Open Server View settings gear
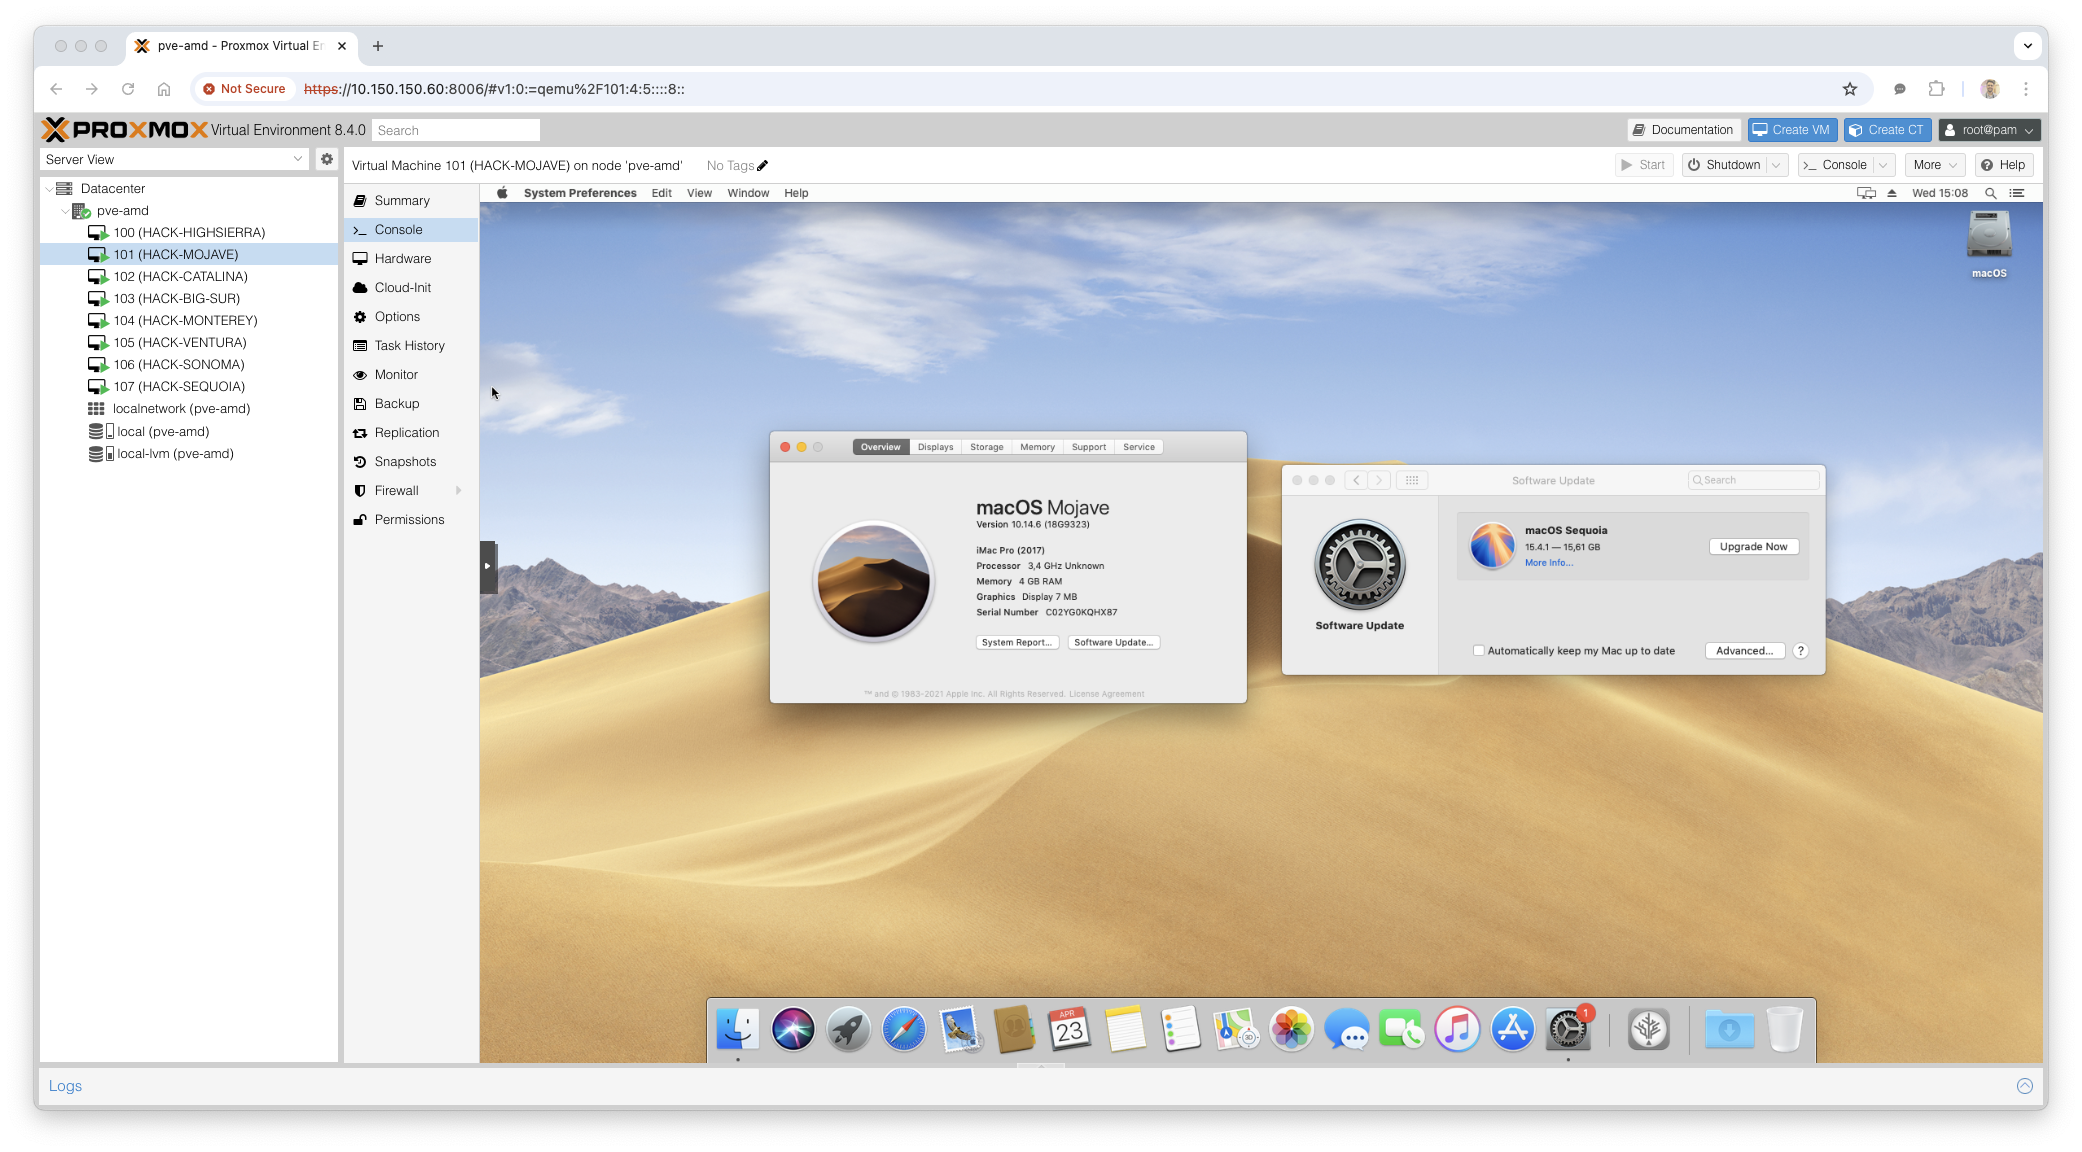Image resolution: width=2082 pixels, height=1152 pixels. click(326, 159)
